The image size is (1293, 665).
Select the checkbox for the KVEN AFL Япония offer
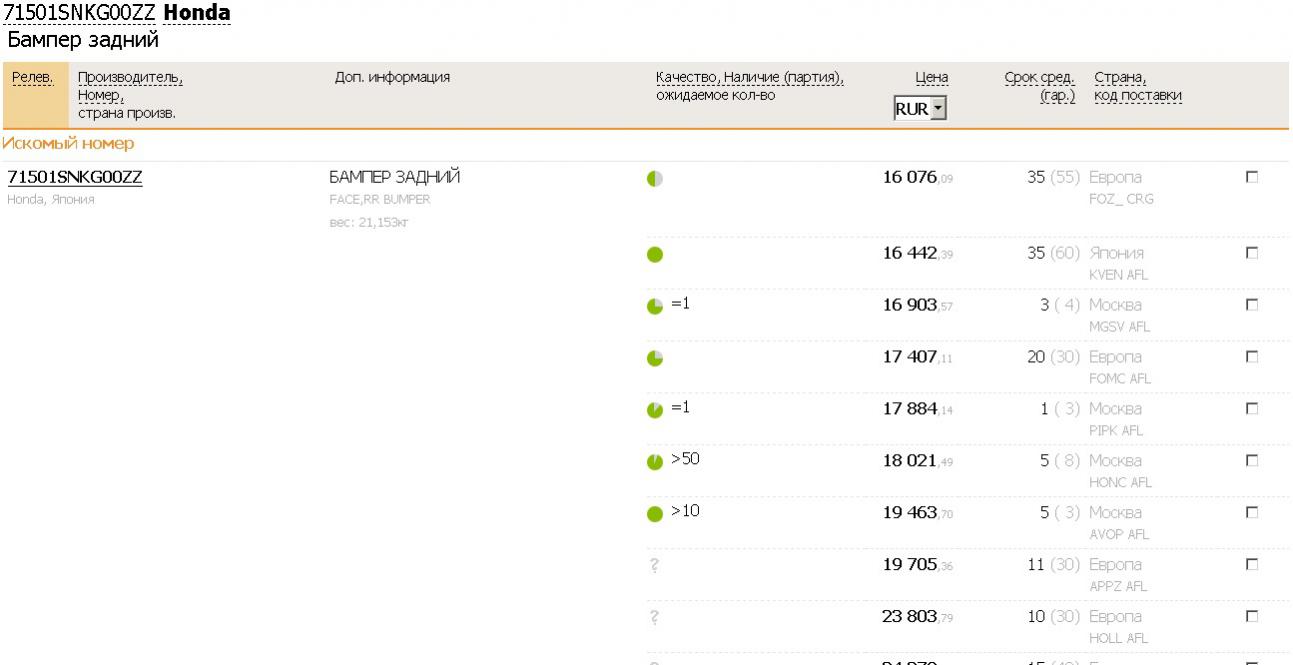click(1249, 253)
